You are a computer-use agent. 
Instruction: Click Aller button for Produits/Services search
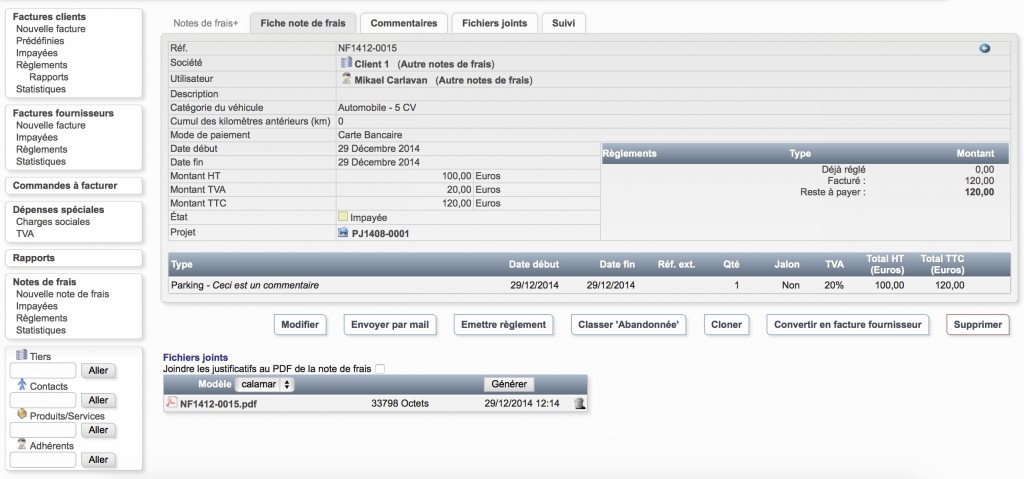[x=98, y=430]
